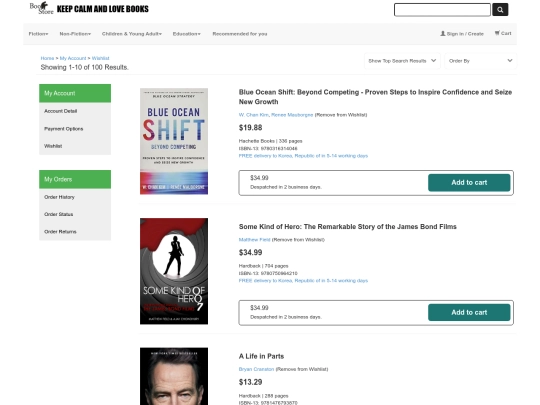This screenshot has height=405, width=540.
Task: Expand the Non-Fiction menu
Action: 75,34
